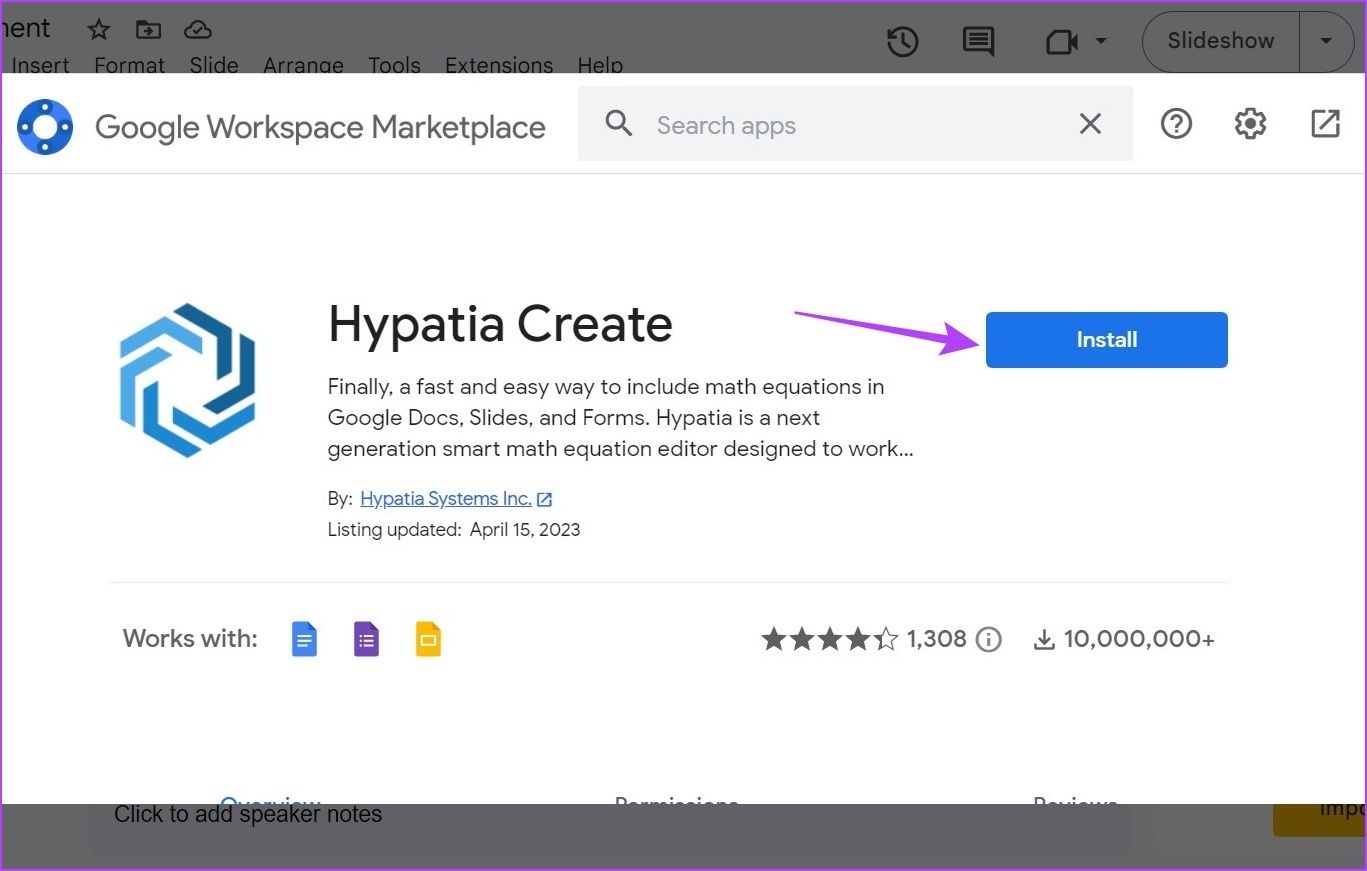Expand the Slideshow options arrow
The height and width of the screenshot is (871, 1367).
pyautogui.click(x=1326, y=41)
